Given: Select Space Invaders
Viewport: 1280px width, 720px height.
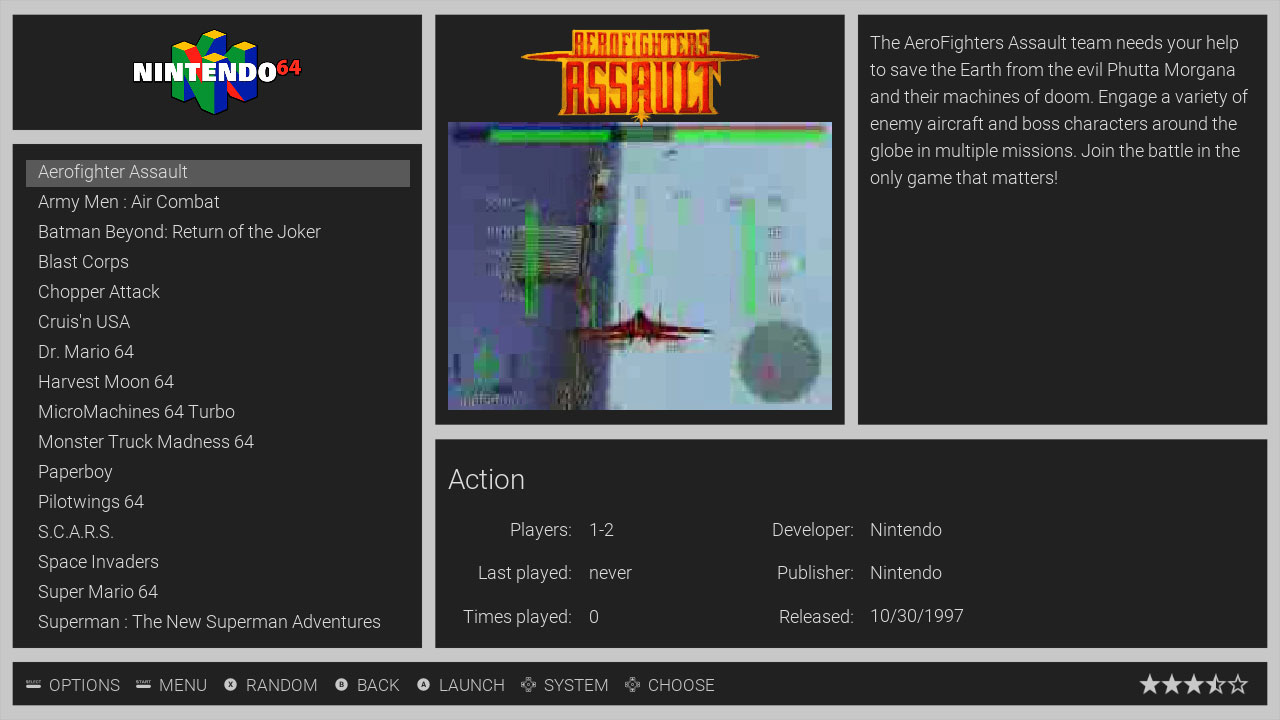Looking at the screenshot, I should click(x=218, y=562).
